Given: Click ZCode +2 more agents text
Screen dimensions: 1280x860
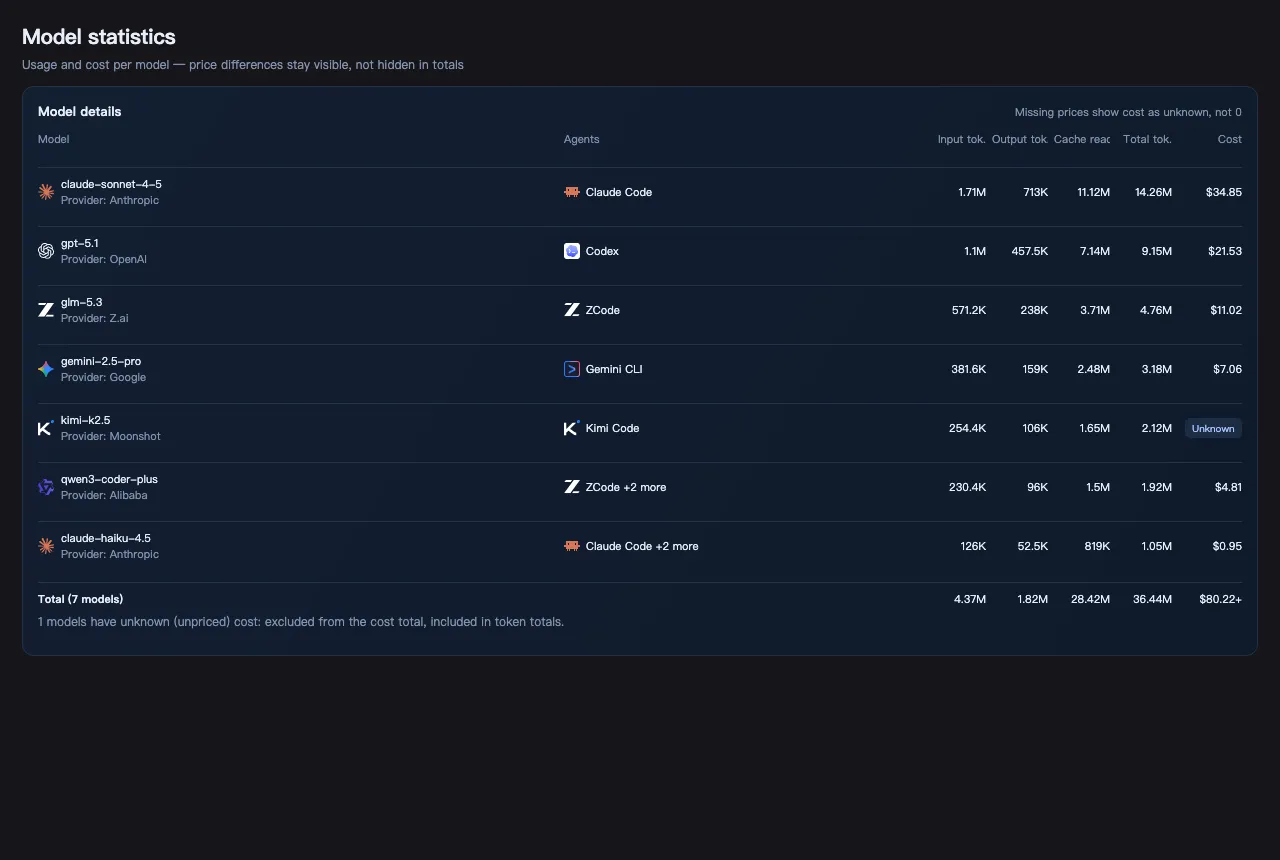Looking at the screenshot, I should pyautogui.click(x=626, y=487).
